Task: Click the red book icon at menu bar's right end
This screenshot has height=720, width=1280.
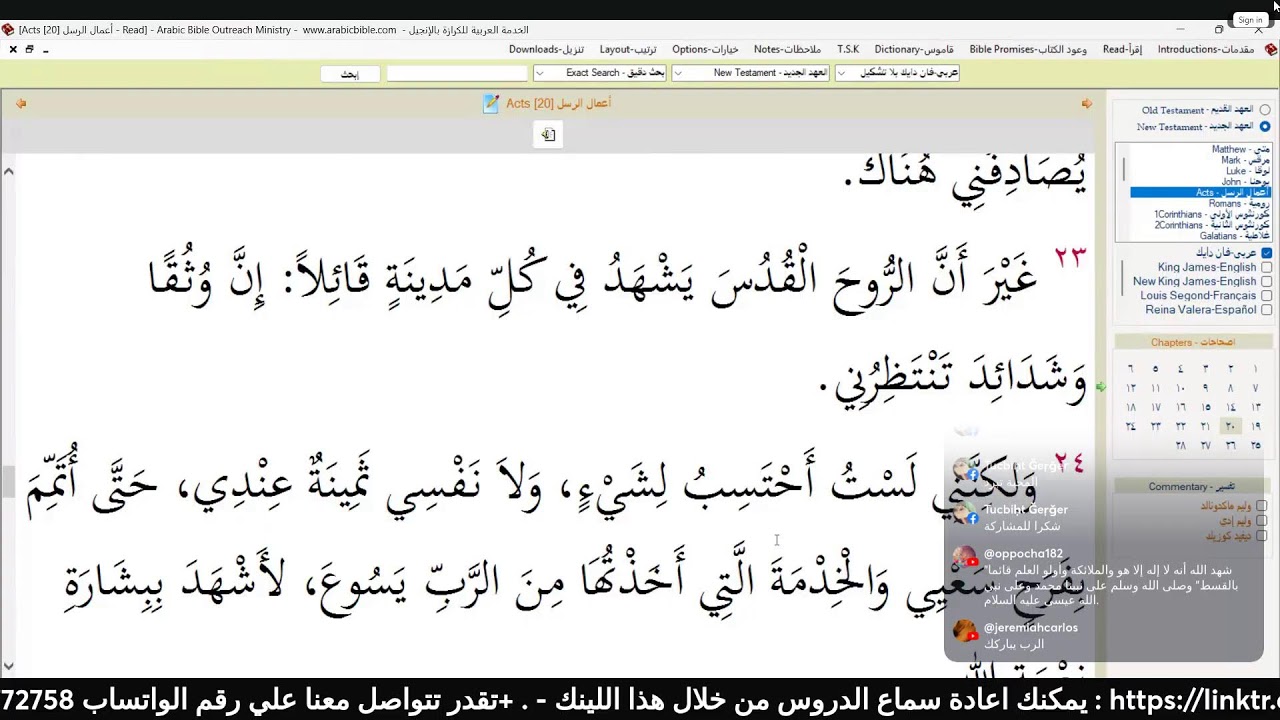Action: tap(1271, 49)
